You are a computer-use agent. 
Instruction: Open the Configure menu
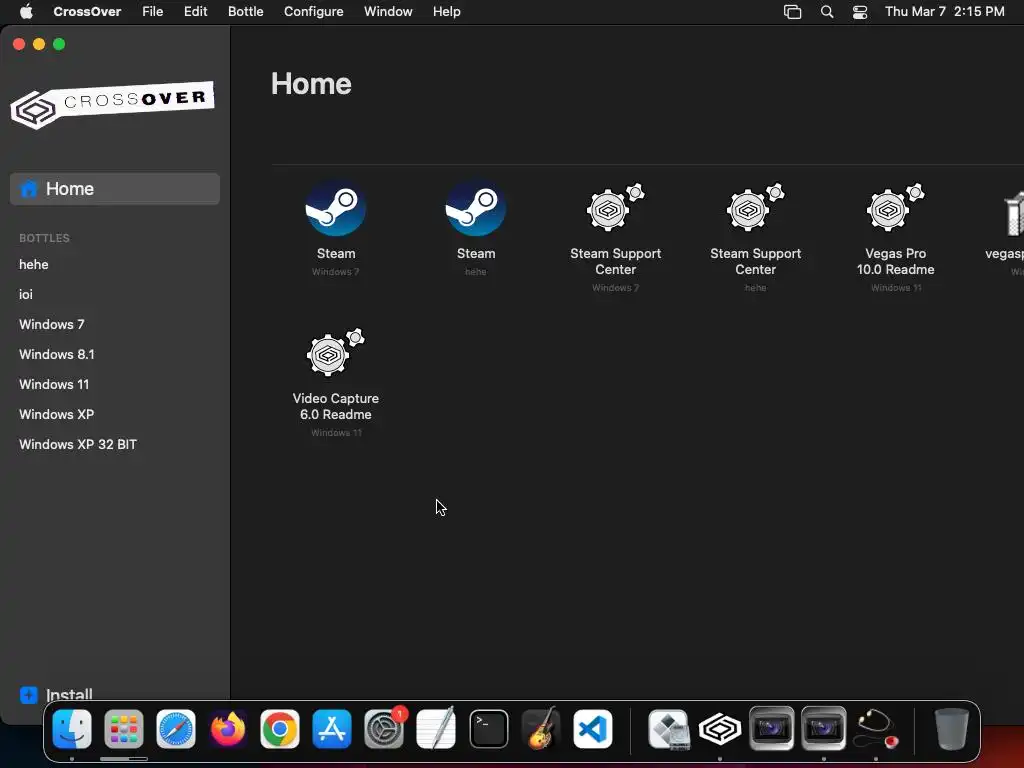pos(313,11)
